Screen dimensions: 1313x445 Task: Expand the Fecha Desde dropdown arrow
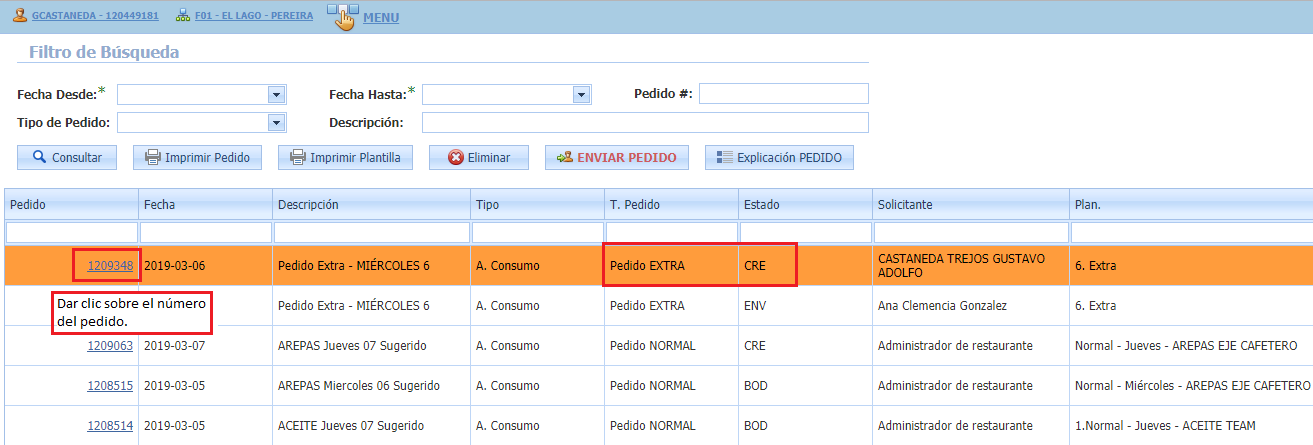point(277,94)
